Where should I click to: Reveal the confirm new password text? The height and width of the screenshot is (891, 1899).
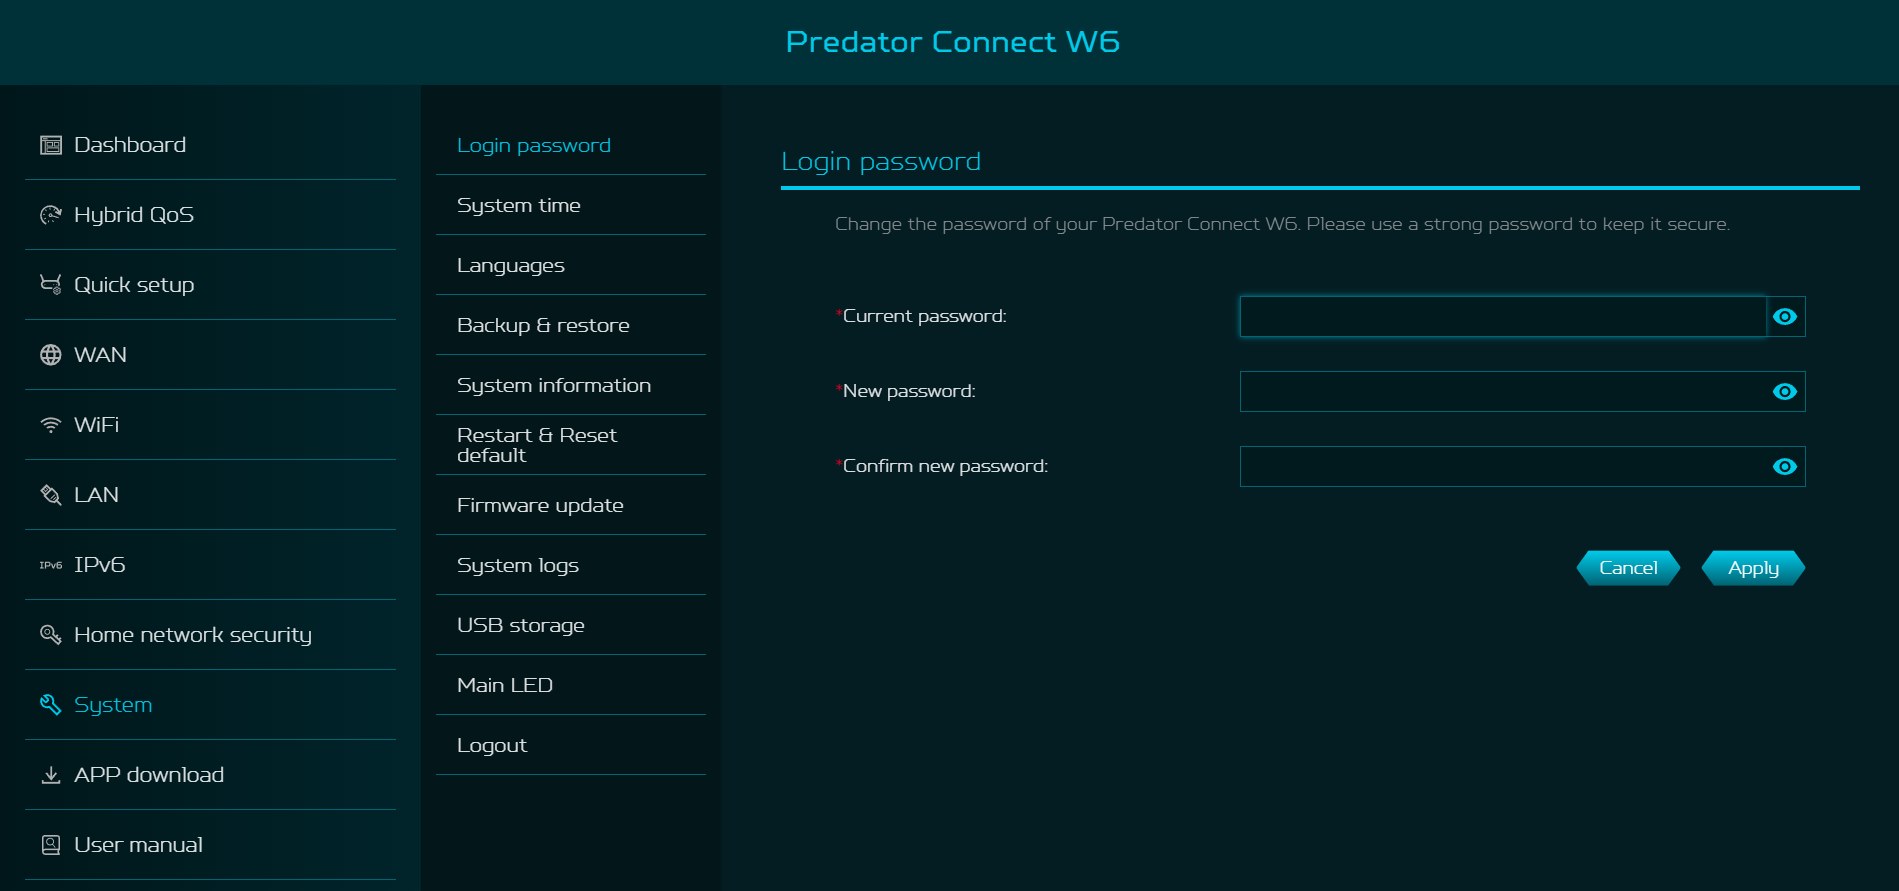(1784, 467)
